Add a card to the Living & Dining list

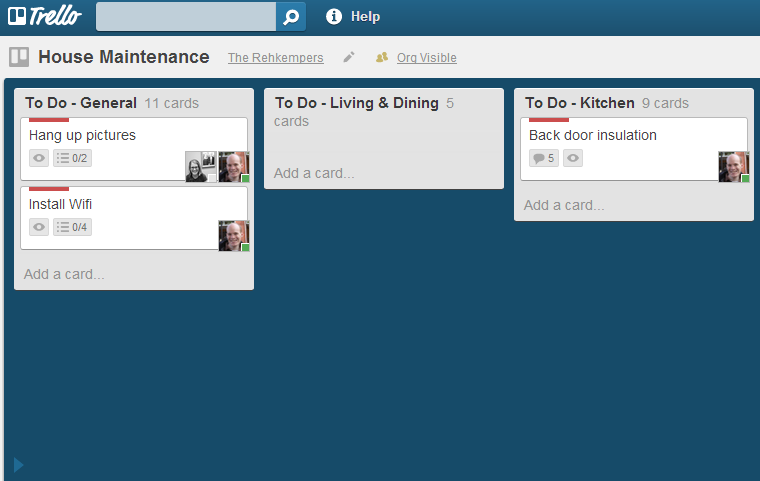pyautogui.click(x=314, y=173)
